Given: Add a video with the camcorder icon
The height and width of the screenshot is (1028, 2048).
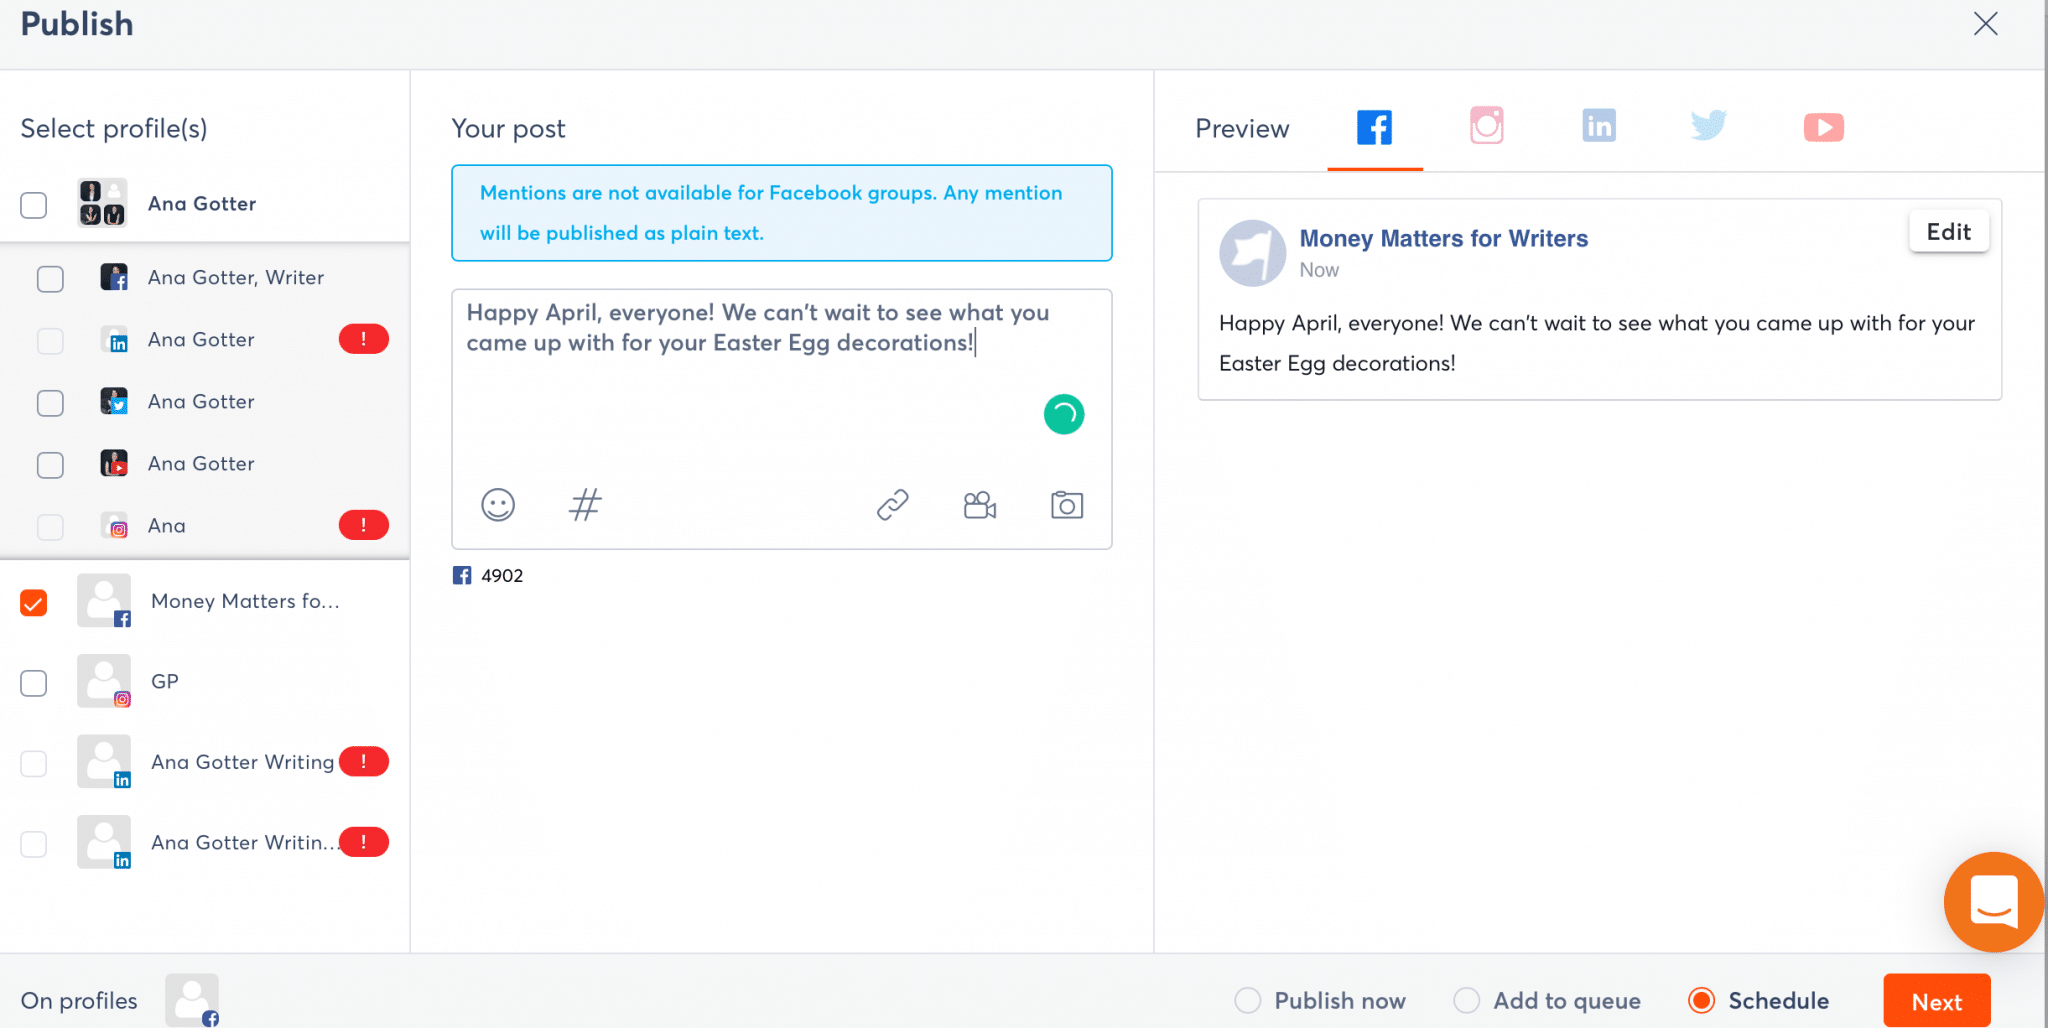Looking at the screenshot, I should coord(979,505).
